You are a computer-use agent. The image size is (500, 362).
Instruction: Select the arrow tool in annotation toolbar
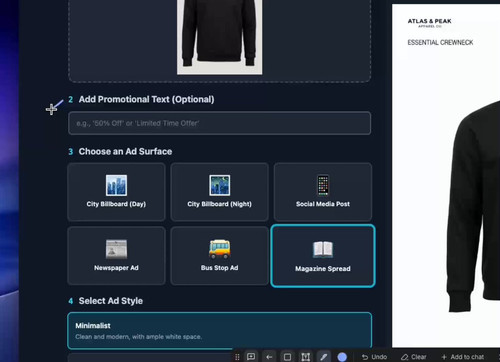(269, 357)
